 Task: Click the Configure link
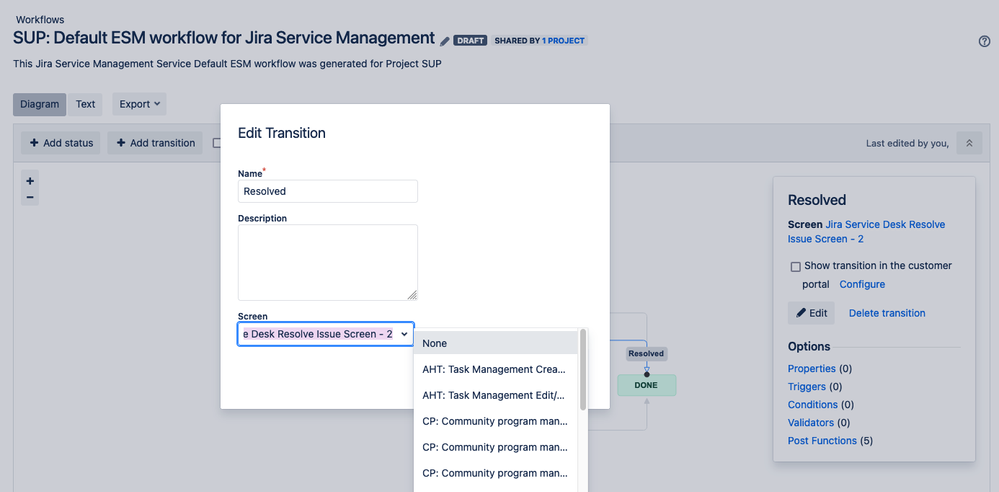(862, 284)
